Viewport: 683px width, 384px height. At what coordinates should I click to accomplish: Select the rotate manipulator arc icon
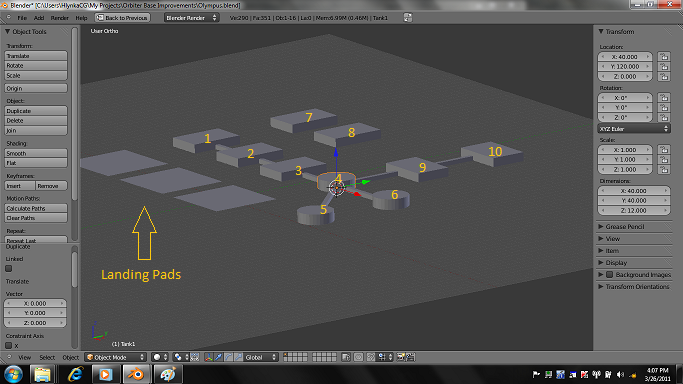tap(229, 357)
